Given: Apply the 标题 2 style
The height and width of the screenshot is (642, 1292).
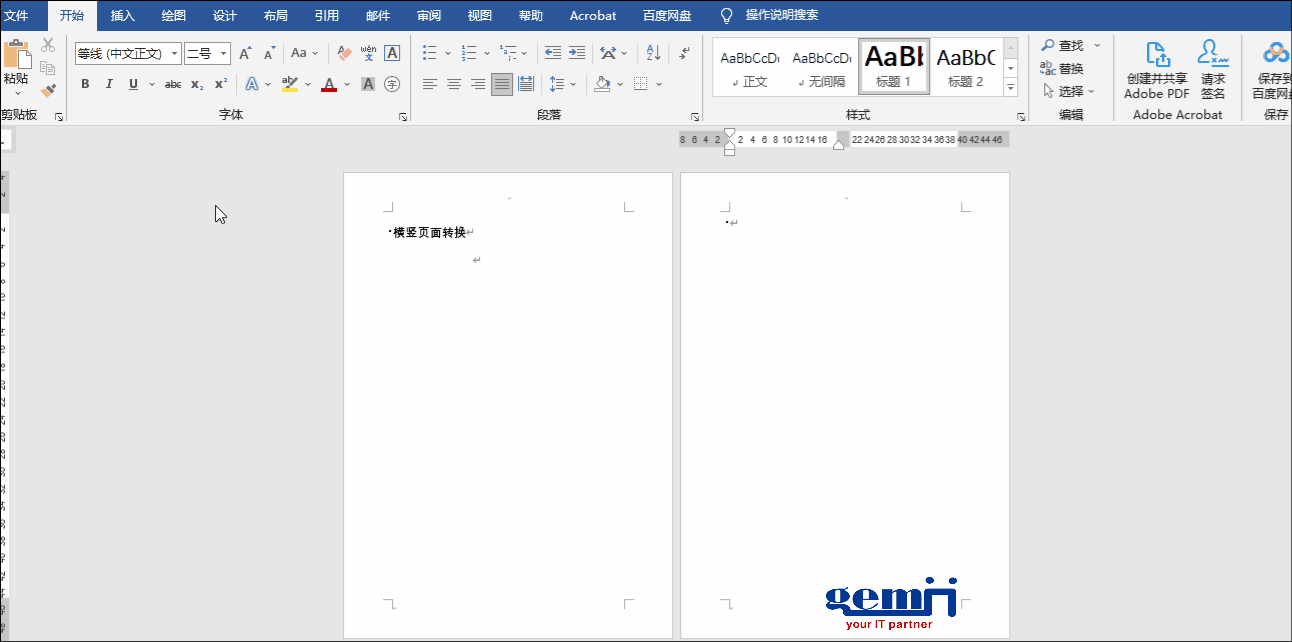Looking at the screenshot, I should pyautogui.click(x=965, y=66).
